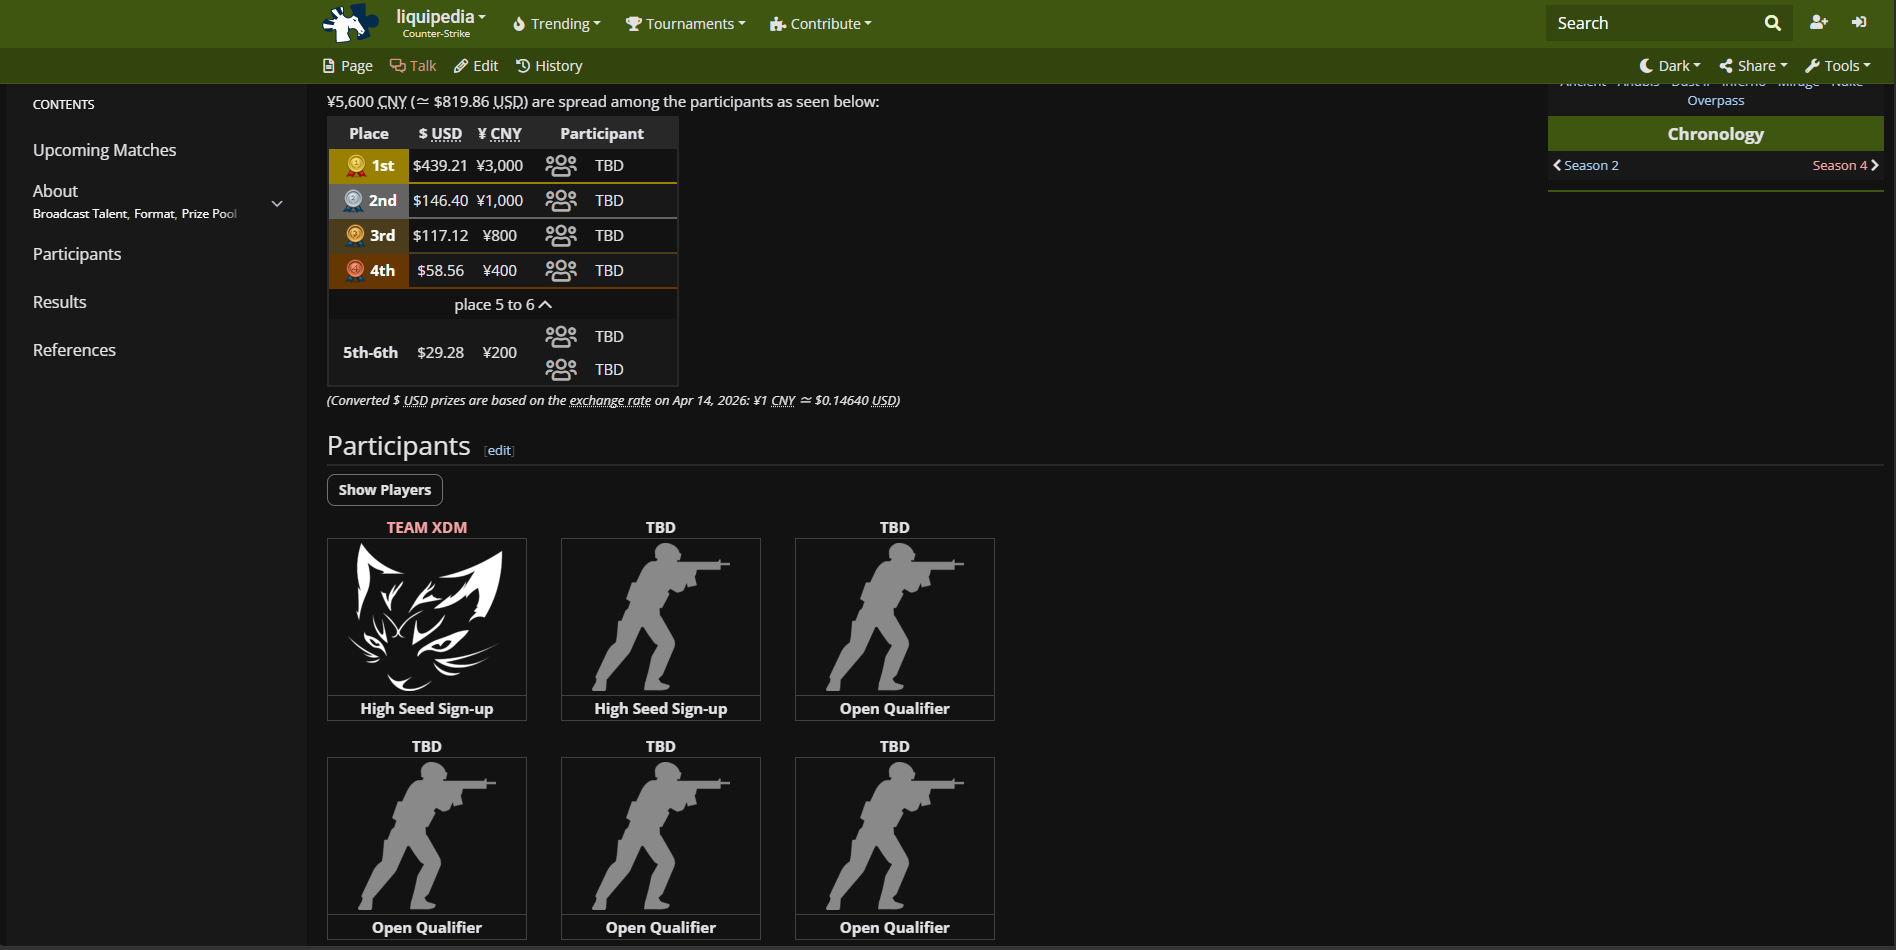Click the team icon in the 2nd place row
Viewport: 1896px width, 950px height.
point(561,200)
